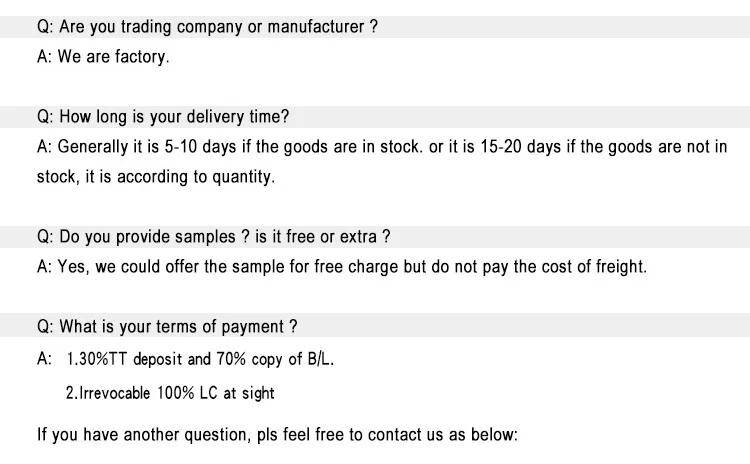Click the 'We are factory' answer
750x464 pixels.
(103, 57)
